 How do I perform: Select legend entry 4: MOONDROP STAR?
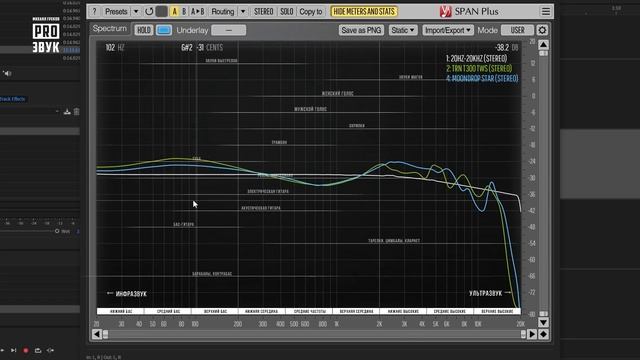(x=482, y=78)
